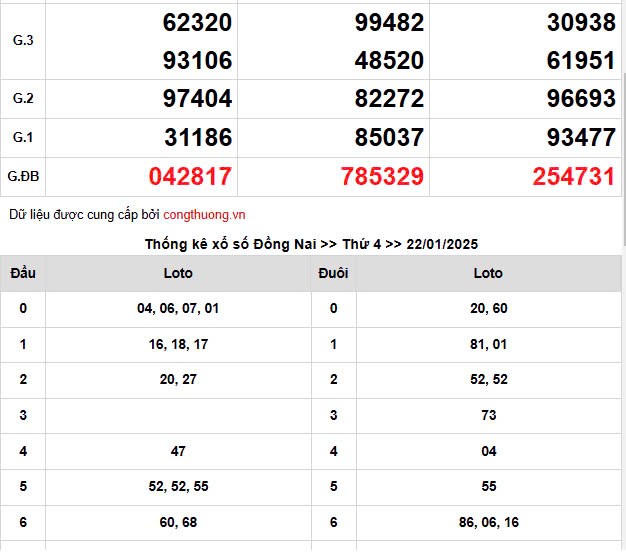Click first prize number 85037
This screenshot has width=626, height=557.
click(x=389, y=138)
